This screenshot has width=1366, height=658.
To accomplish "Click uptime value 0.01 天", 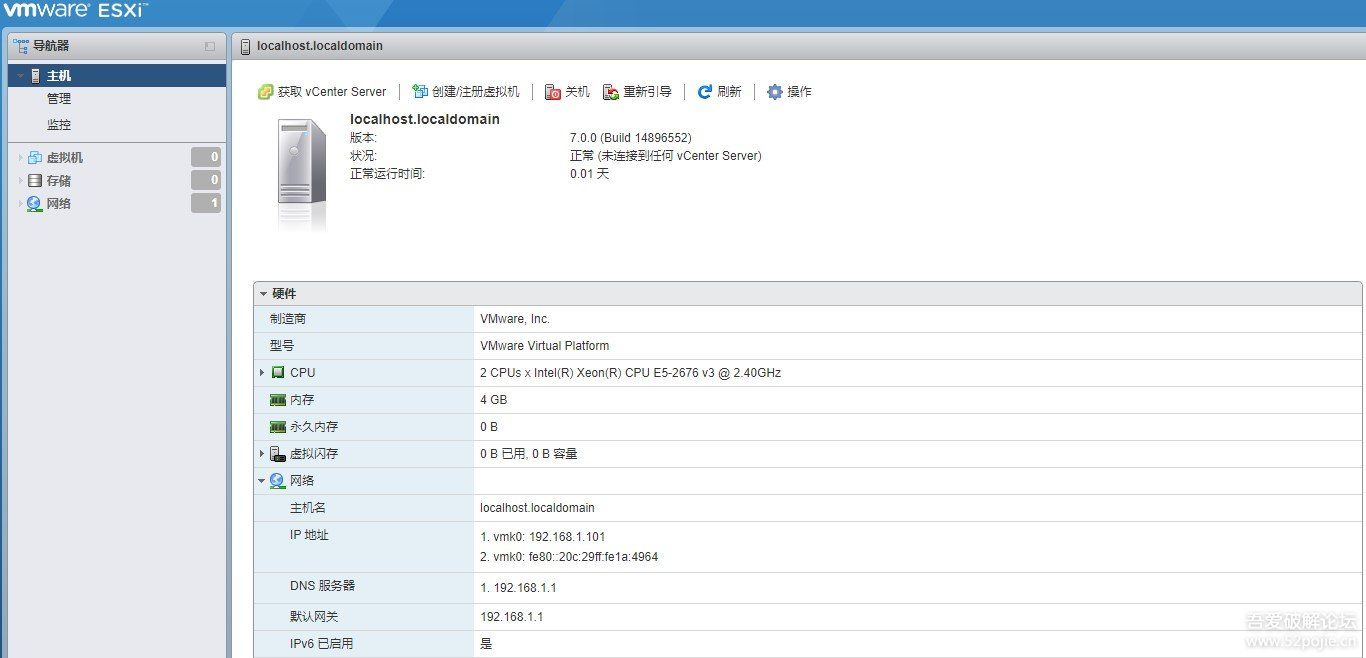I will (590, 174).
